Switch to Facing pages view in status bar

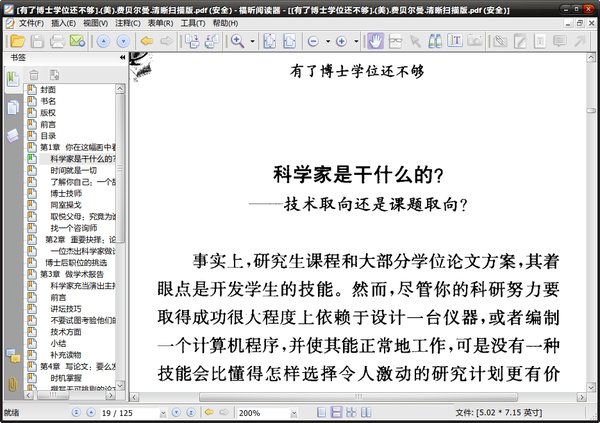point(366,412)
